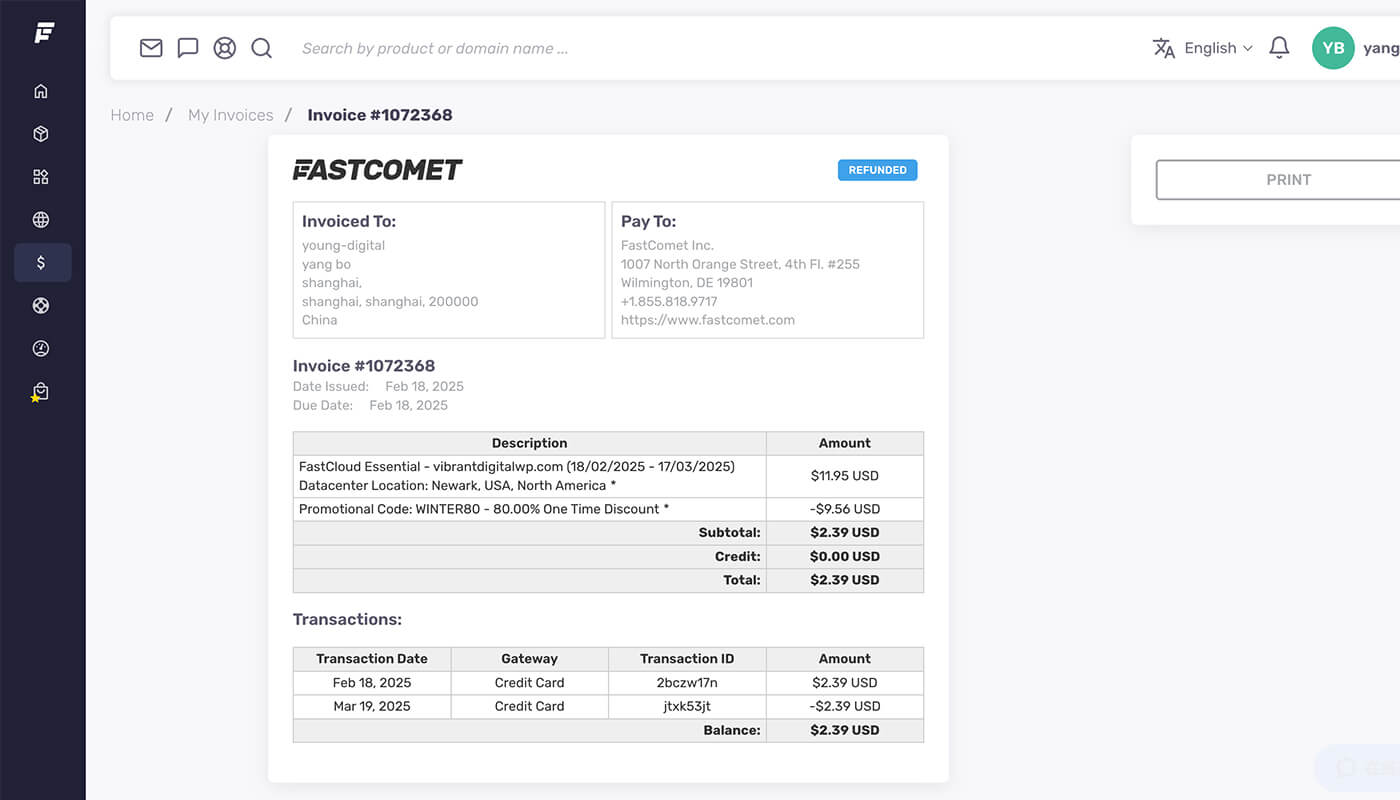Open the chat bubble icon in top bar

pyautogui.click(x=188, y=48)
